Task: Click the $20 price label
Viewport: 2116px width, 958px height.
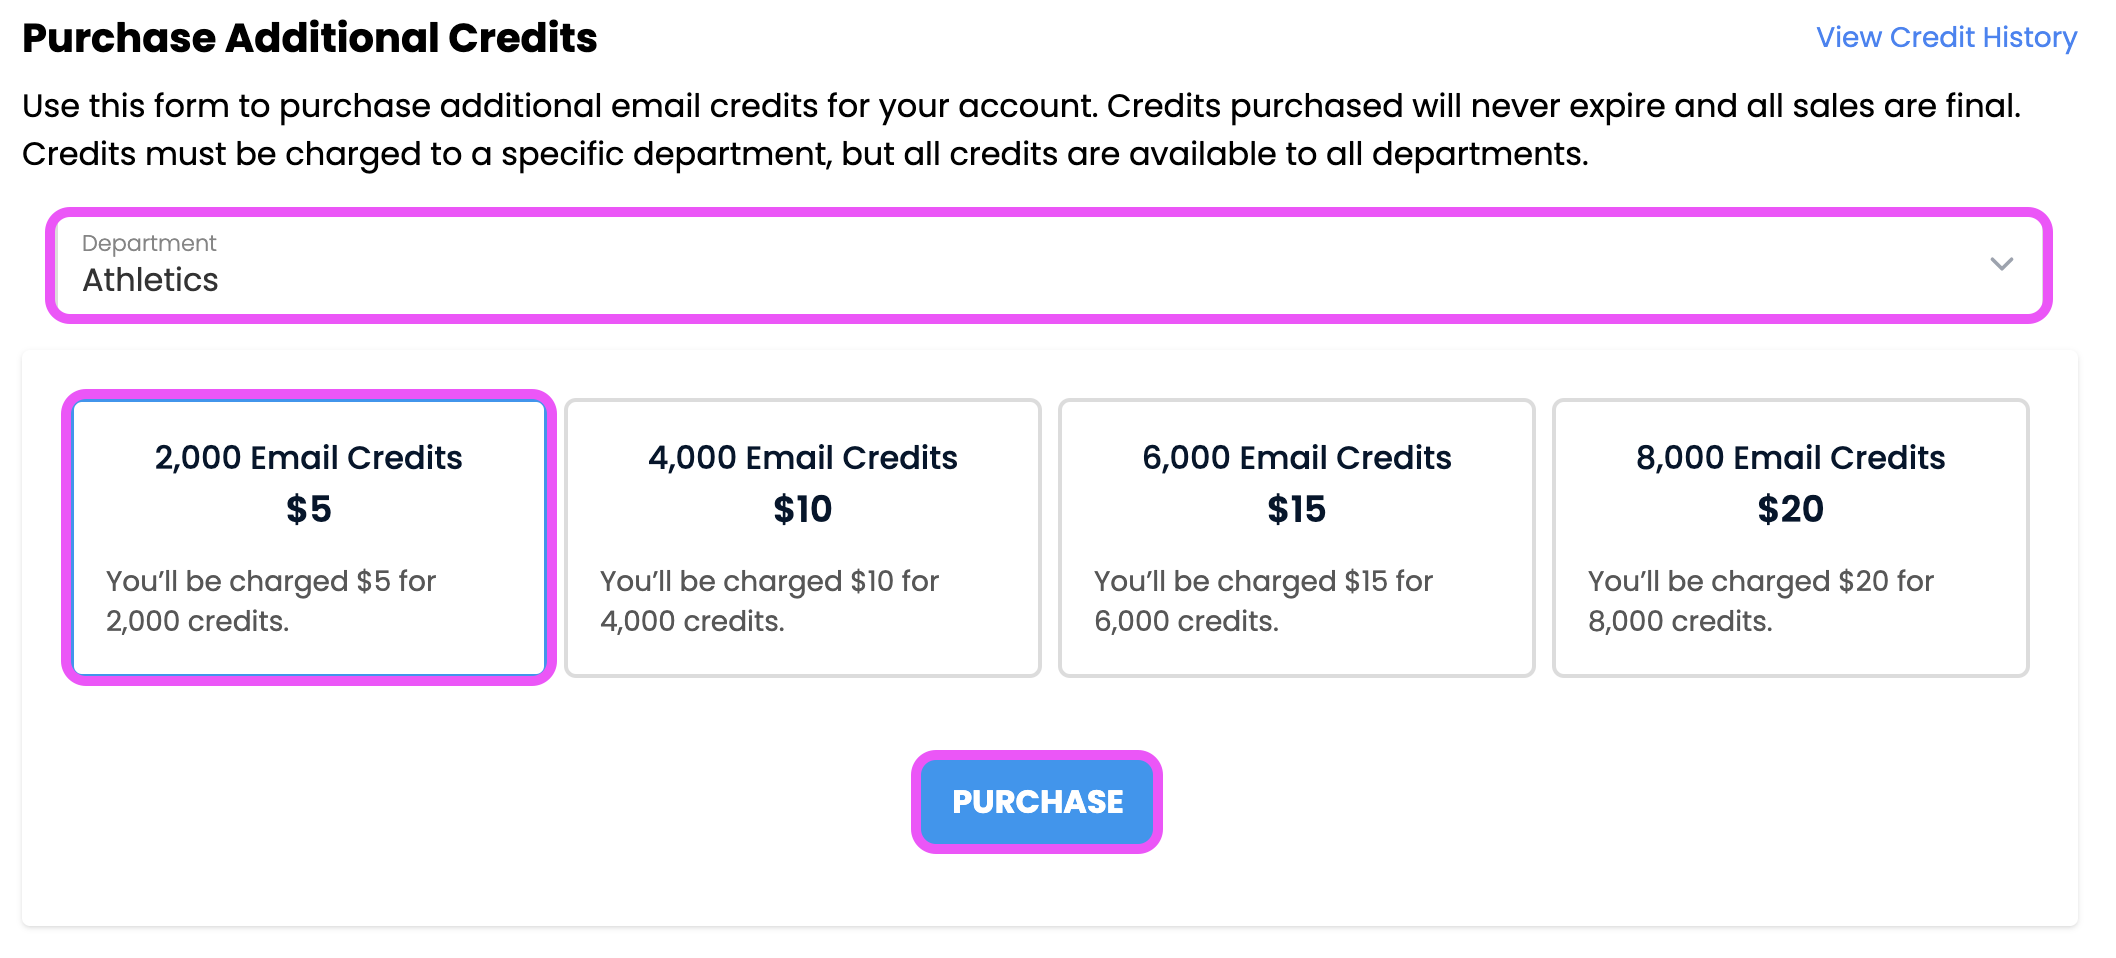Action: pyautogui.click(x=1790, y=510)
